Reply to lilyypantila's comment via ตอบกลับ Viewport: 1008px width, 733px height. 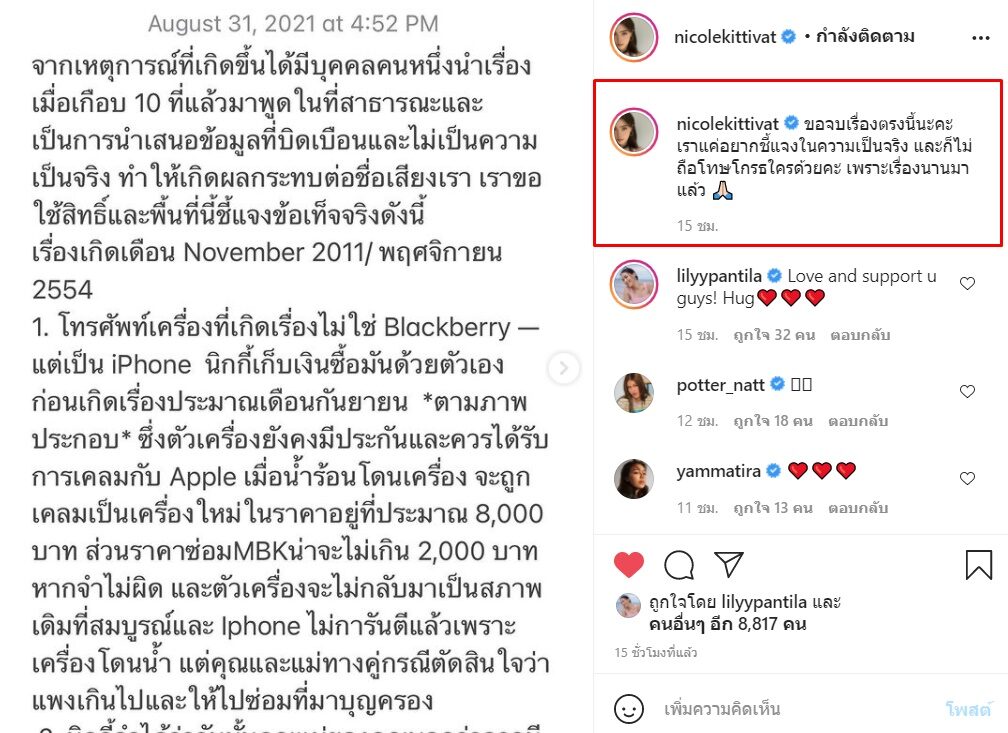[860, 335]
